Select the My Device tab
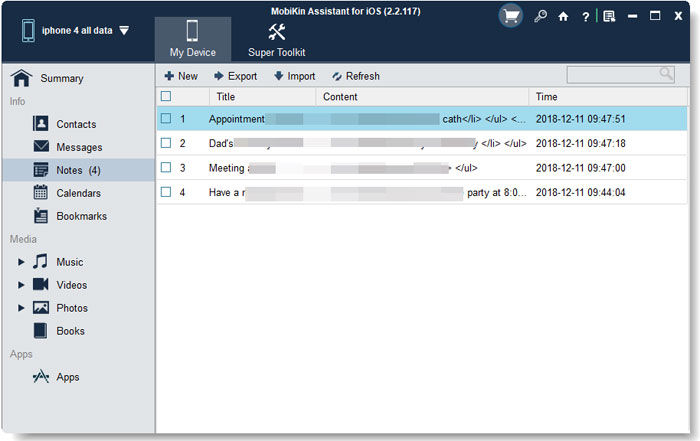This screenshot has height=441, width=700. (192, 38)
